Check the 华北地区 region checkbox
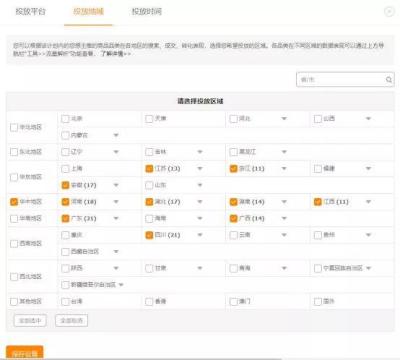The width and height of the screenshot is (400, 360). coord(14,127)
